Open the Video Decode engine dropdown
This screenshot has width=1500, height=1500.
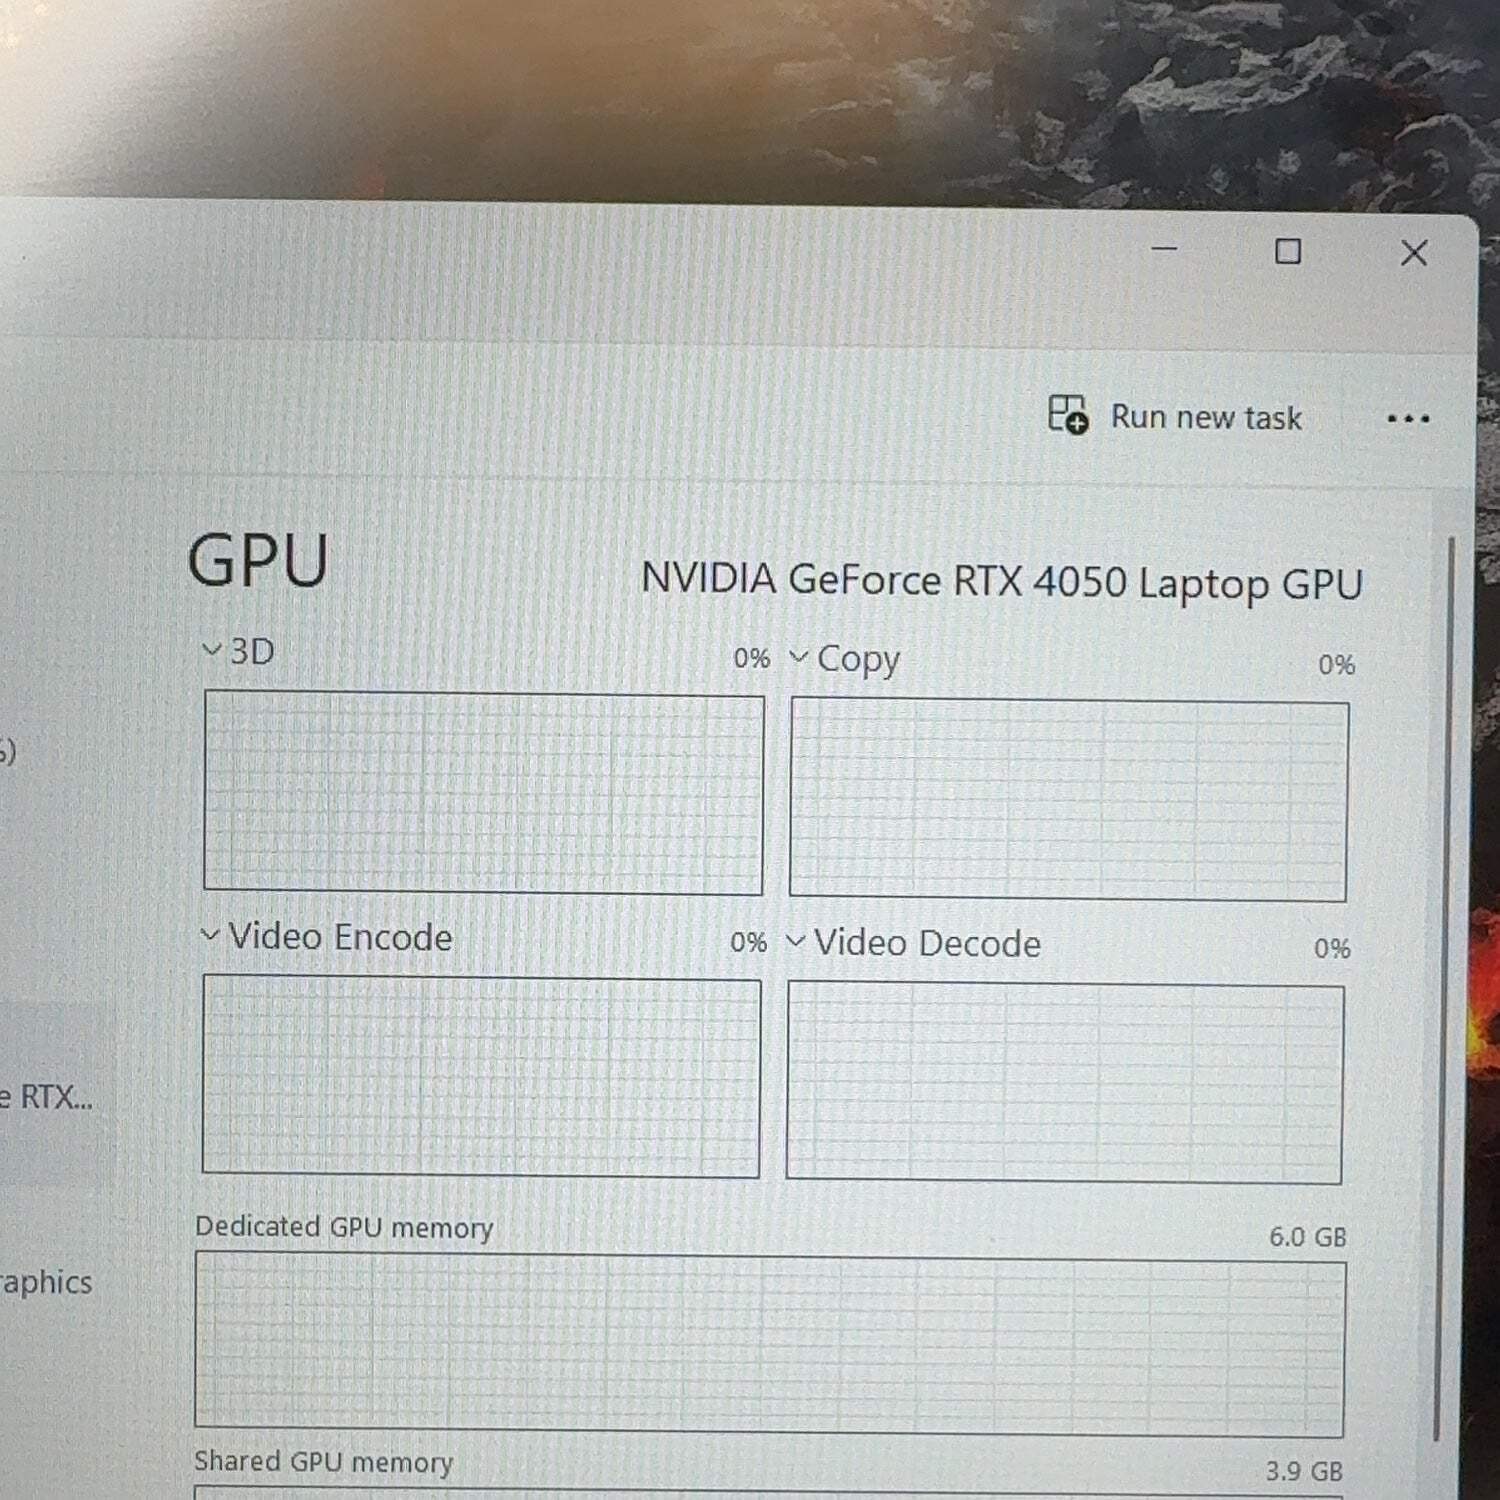[795, 942]
